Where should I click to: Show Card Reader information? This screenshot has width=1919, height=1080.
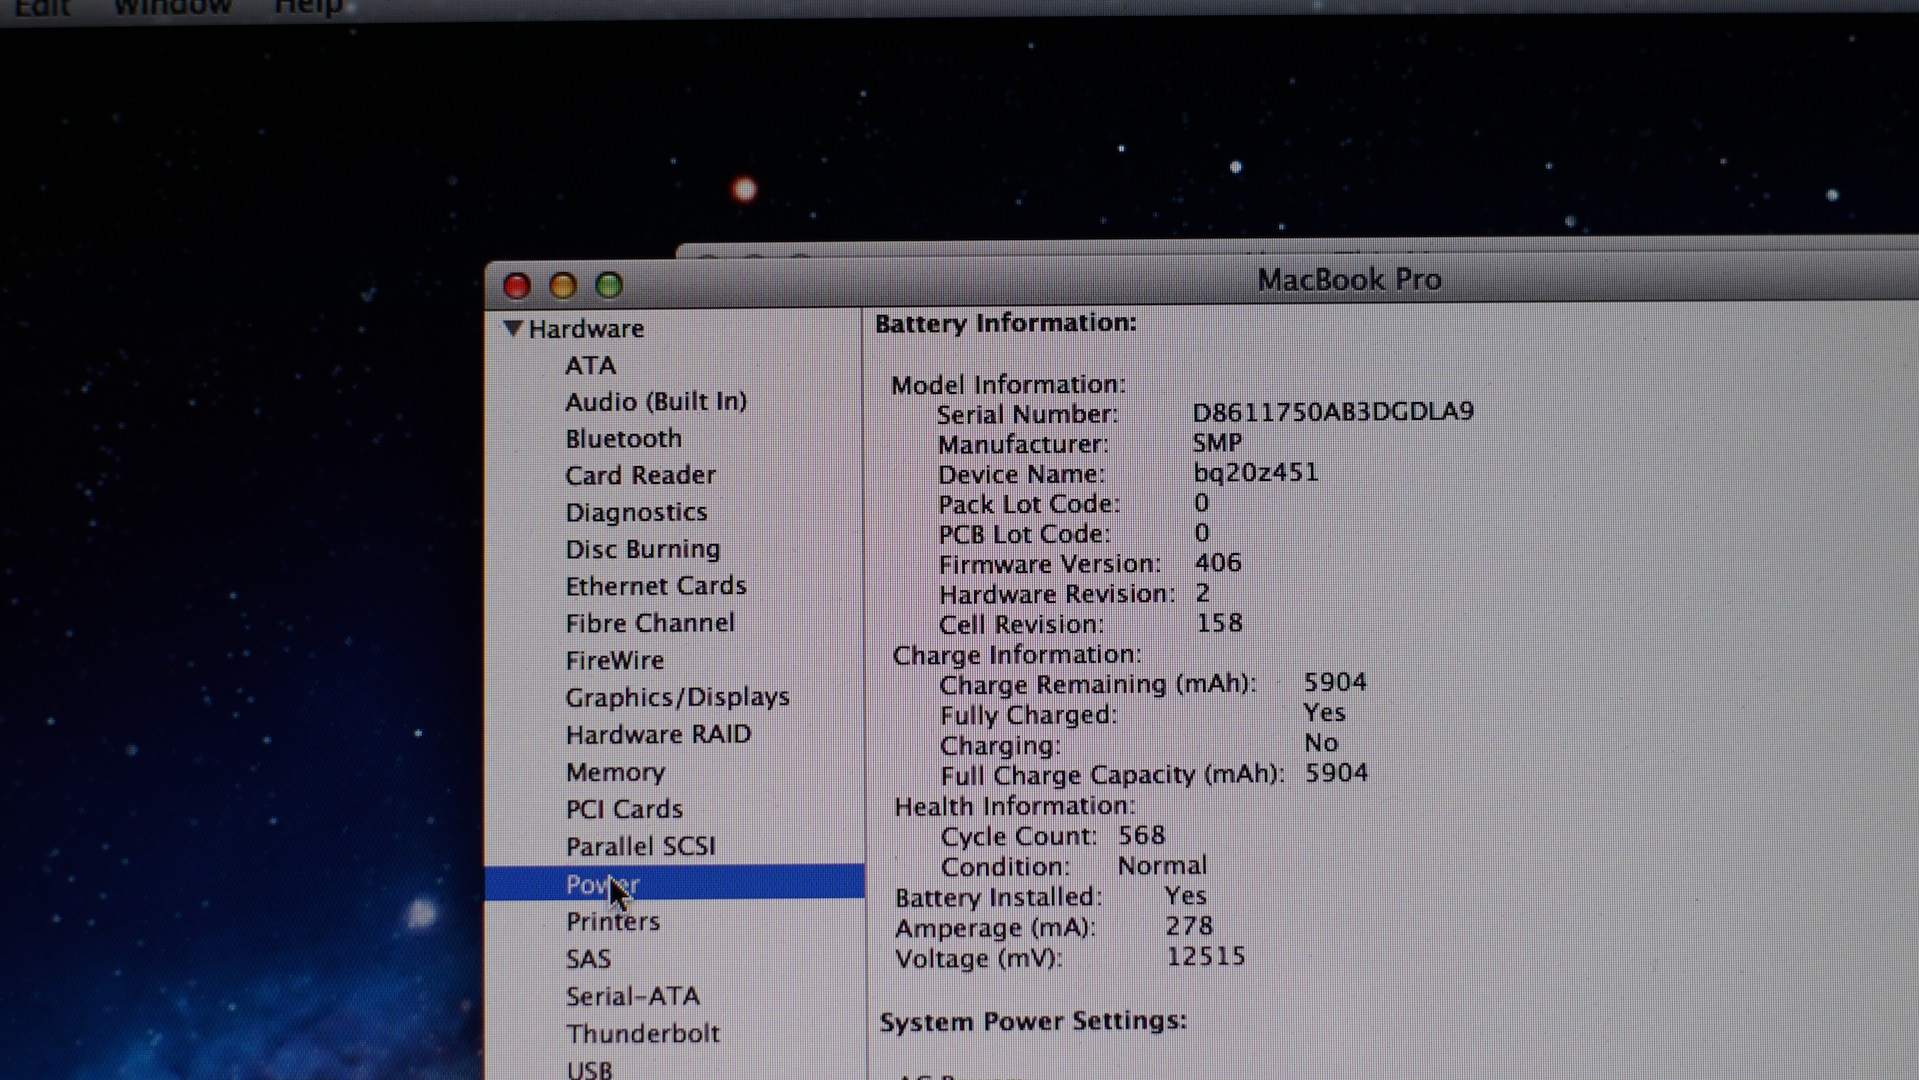coord(640,476)
